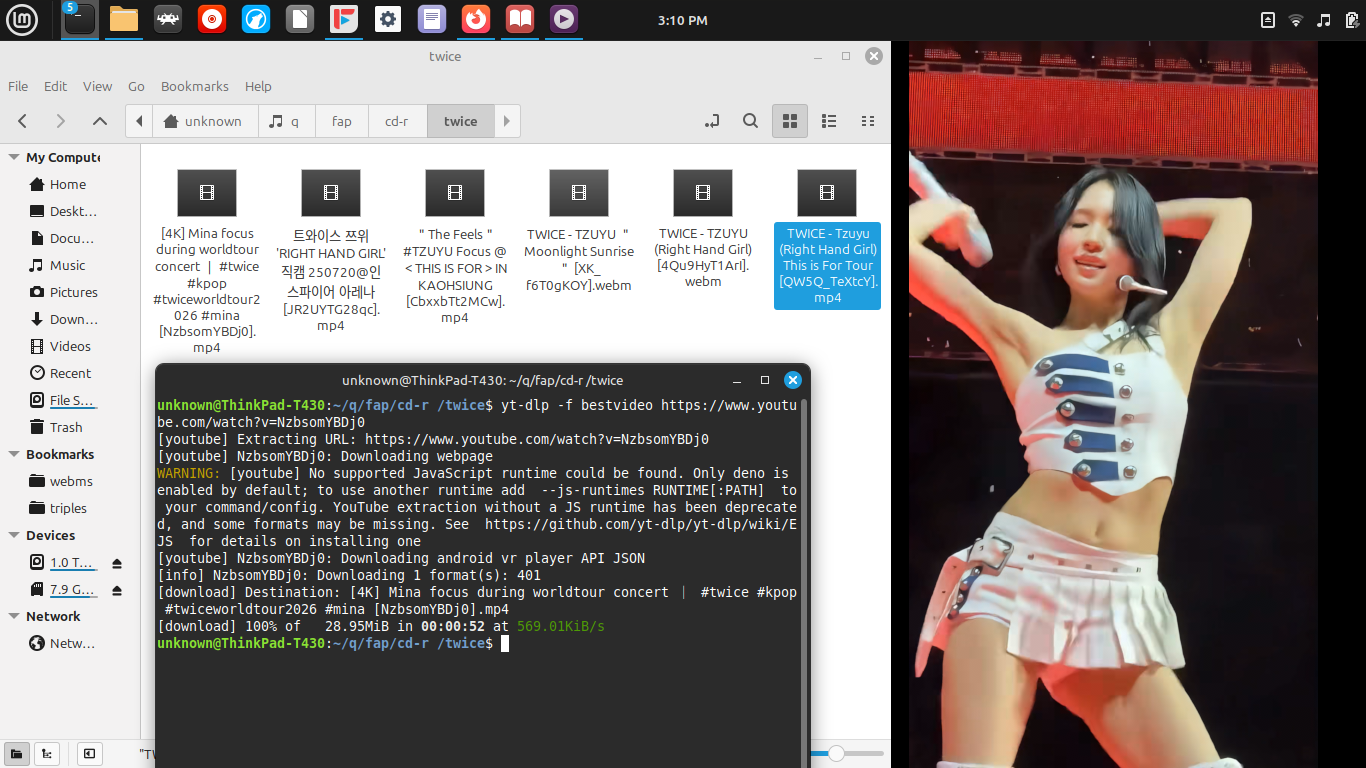Select the RIGHT HAND GIRL 250720 mp4
Viewport: 1366px width, 768px height.
[x=331, y=250]
